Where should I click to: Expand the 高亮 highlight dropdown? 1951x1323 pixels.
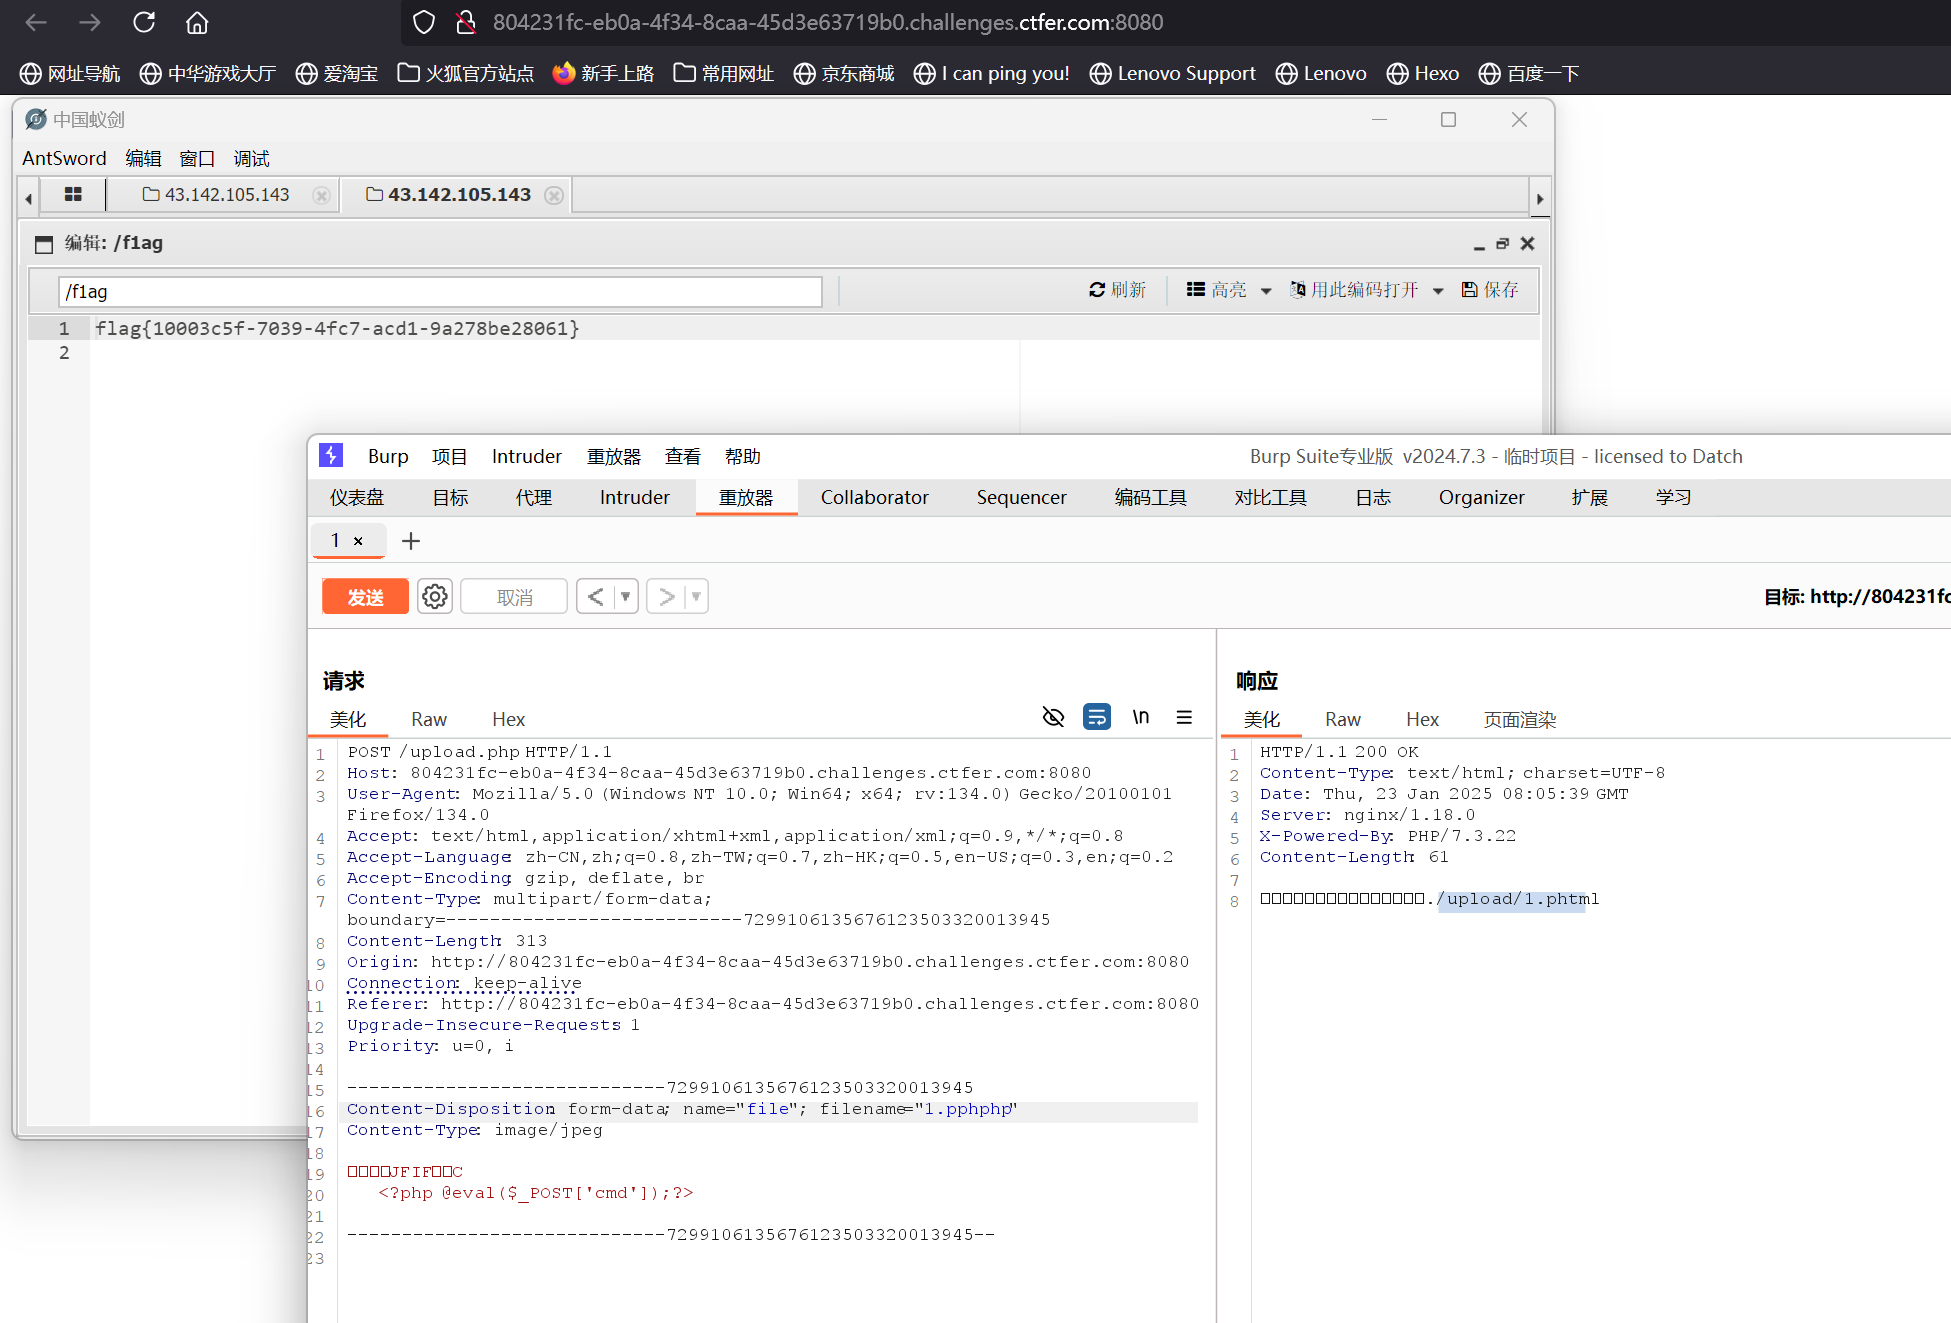[1266, 291]
